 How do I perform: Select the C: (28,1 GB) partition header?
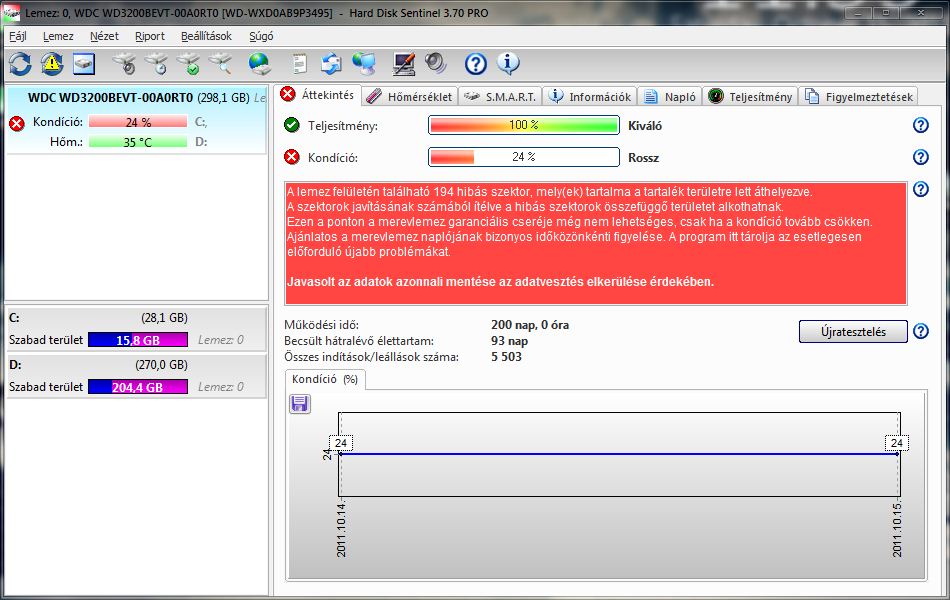[x=136, y=318]
